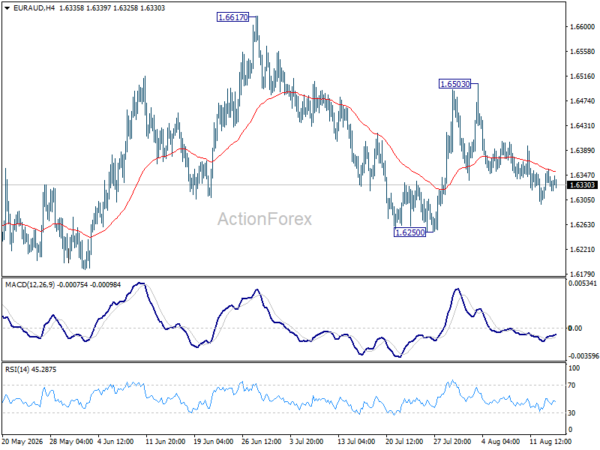Click the 20 May 2026 date label
The height and width of the screenshot is (450, 600).
click(x=23, y=442)
